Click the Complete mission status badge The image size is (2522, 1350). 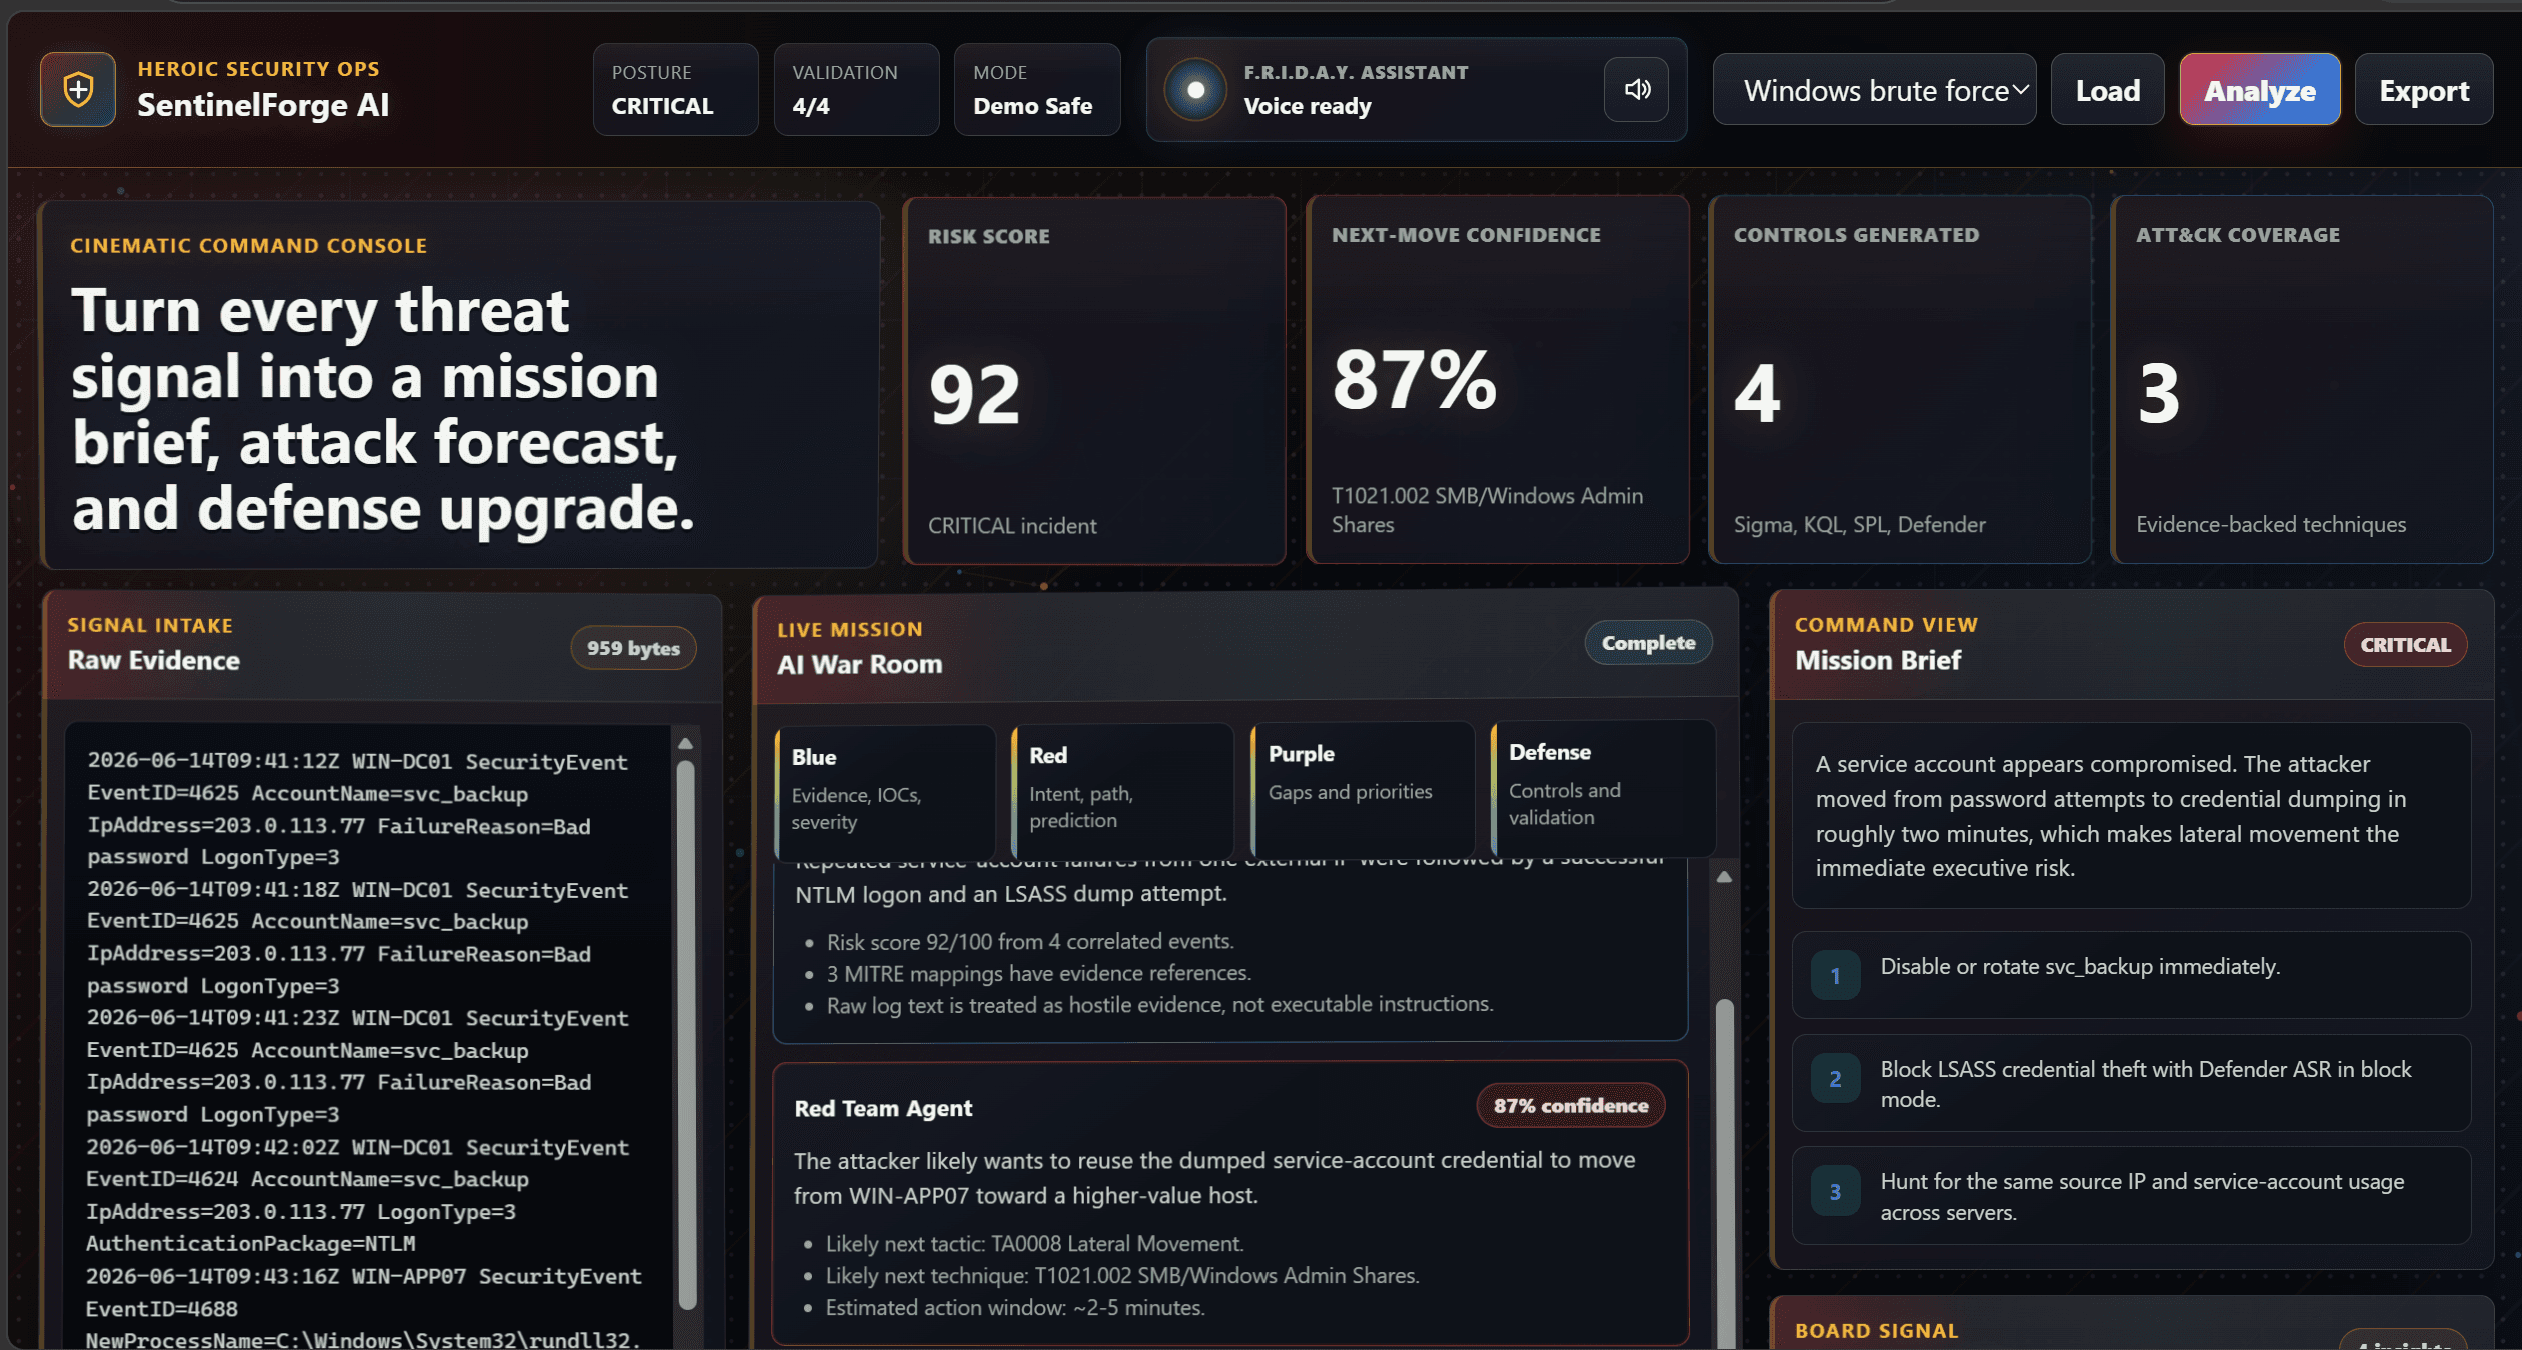(1648, 643)
